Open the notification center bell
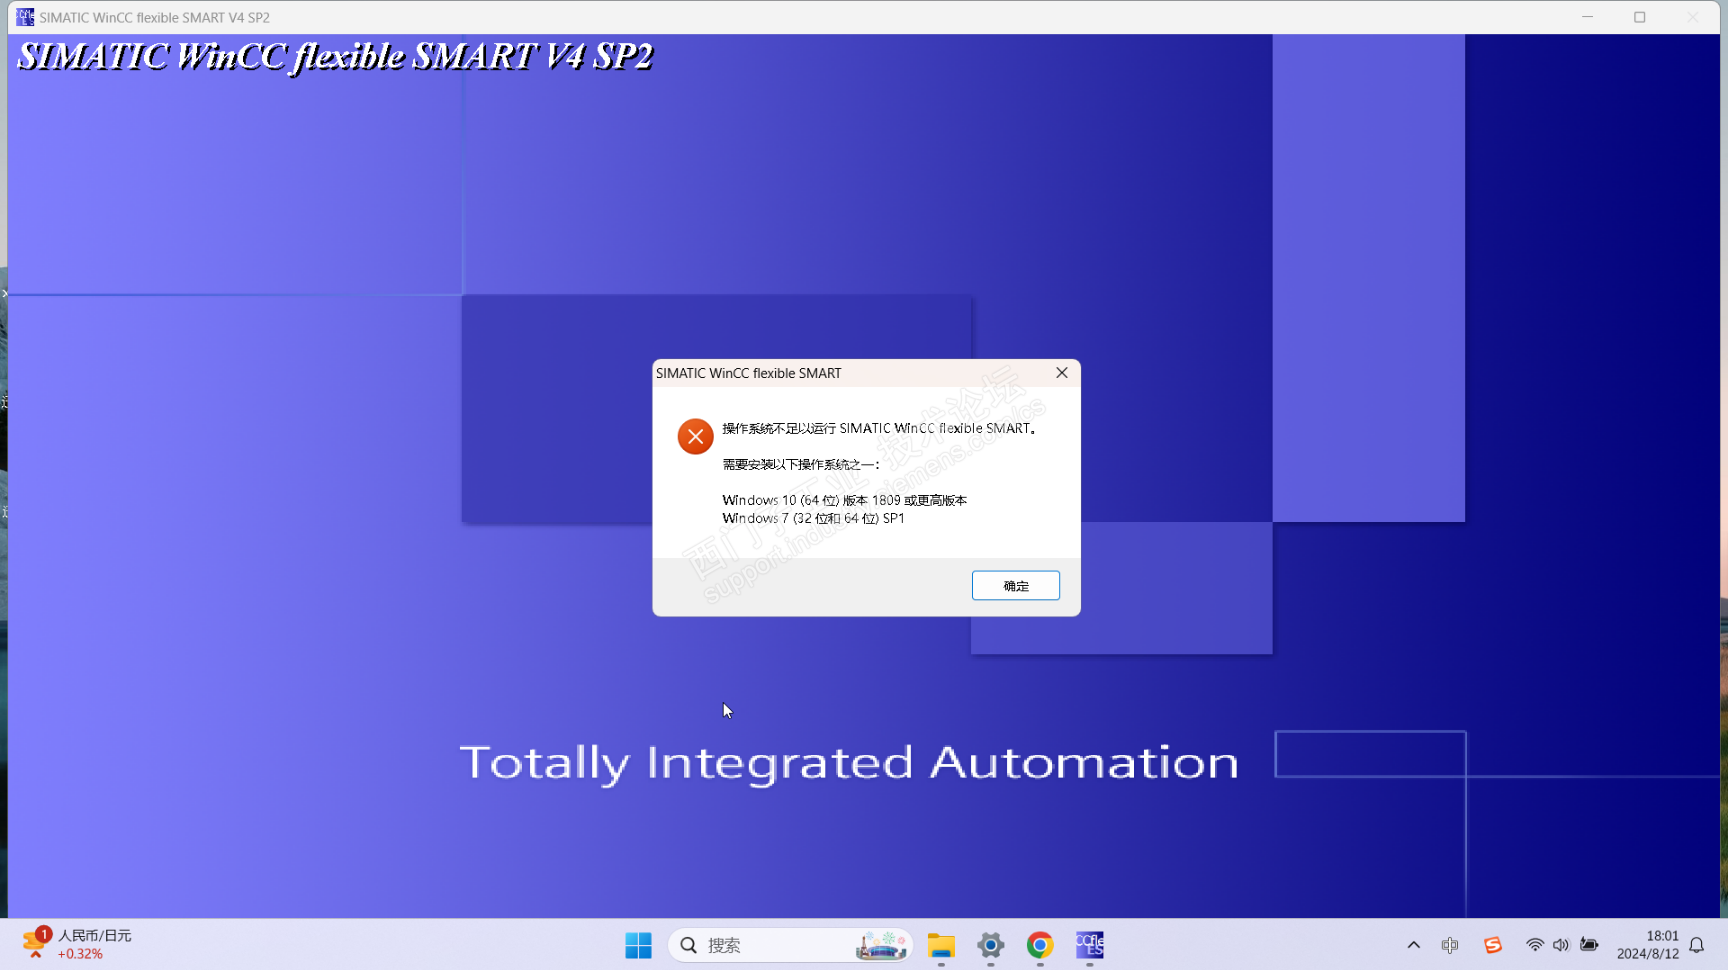Viewport: 1728px width, 970px height. point(1697,945)
